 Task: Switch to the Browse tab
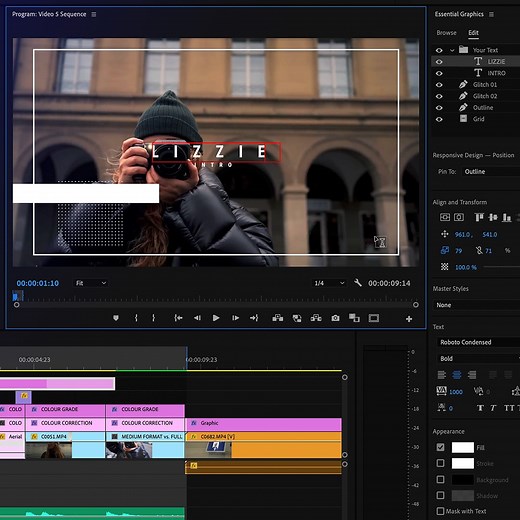point(446,33)
